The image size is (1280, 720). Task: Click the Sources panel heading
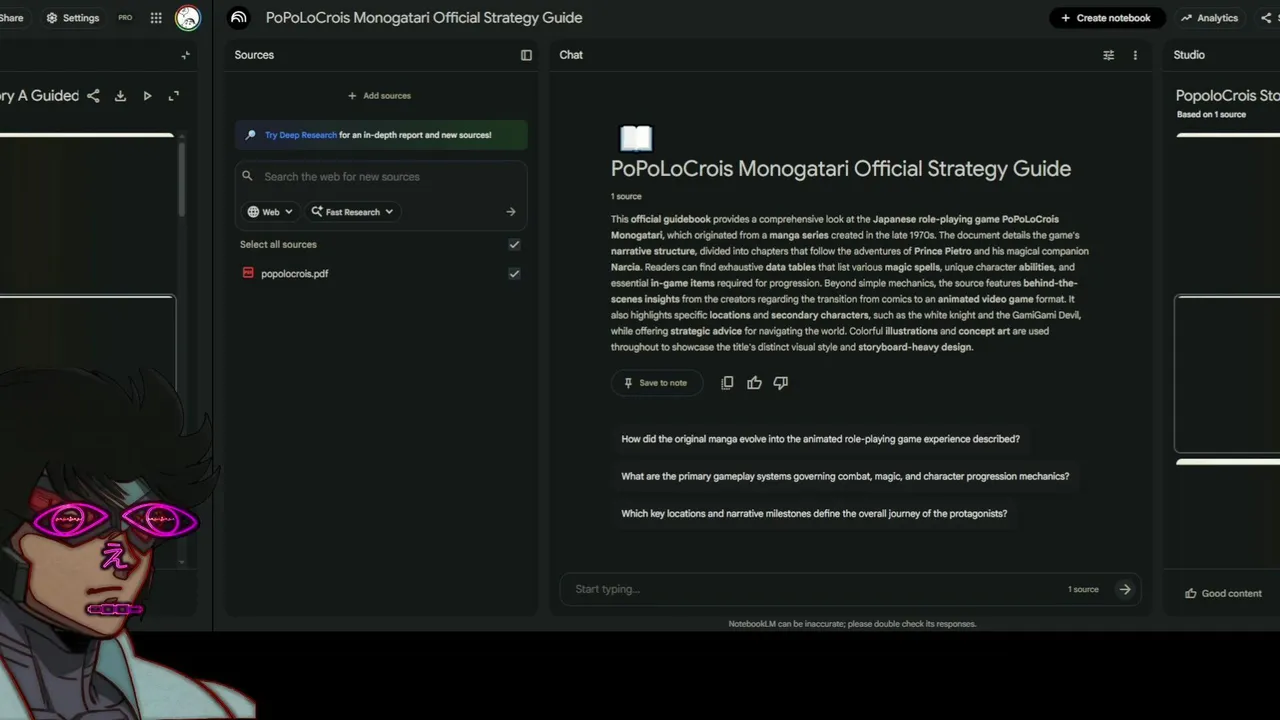point(254,55)
